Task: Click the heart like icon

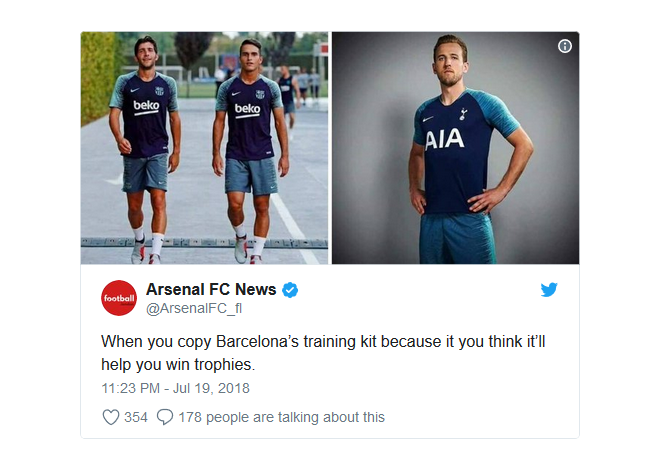Action: point(111,417)
